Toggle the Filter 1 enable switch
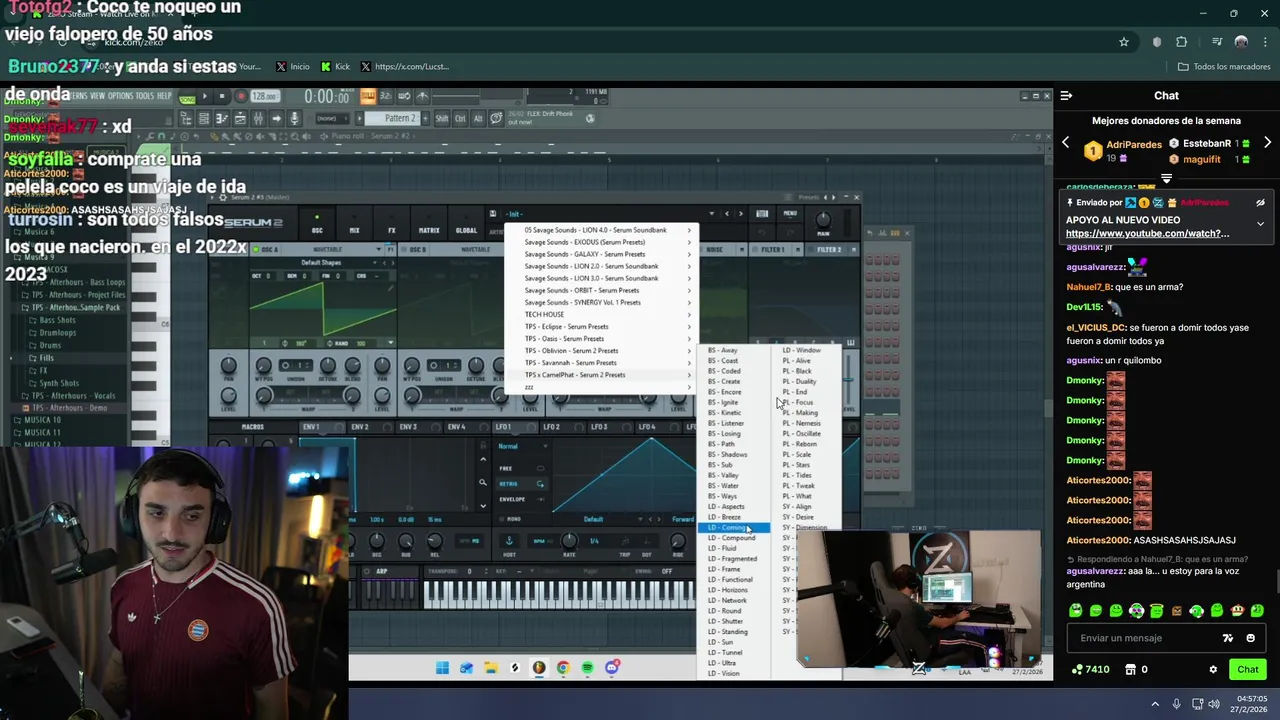 [756, 249]
